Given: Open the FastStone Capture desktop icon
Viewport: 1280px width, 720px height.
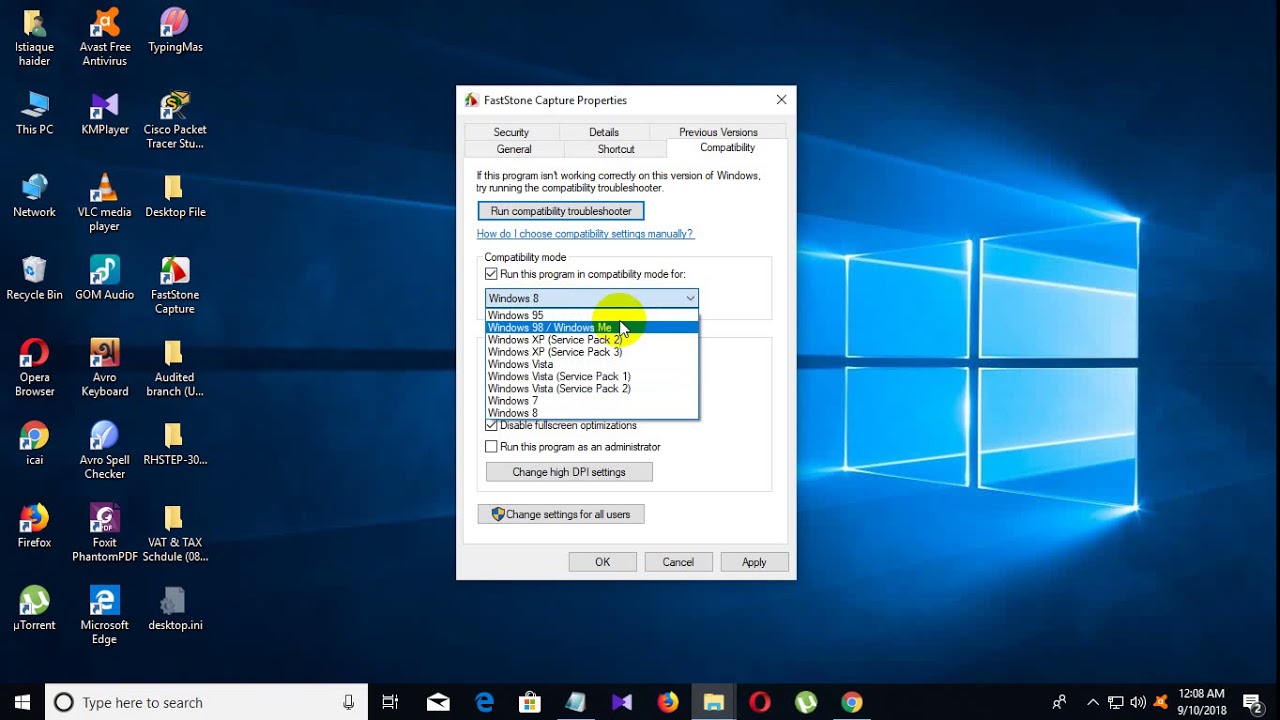Looking at the screenshot, I should [175, 285].
